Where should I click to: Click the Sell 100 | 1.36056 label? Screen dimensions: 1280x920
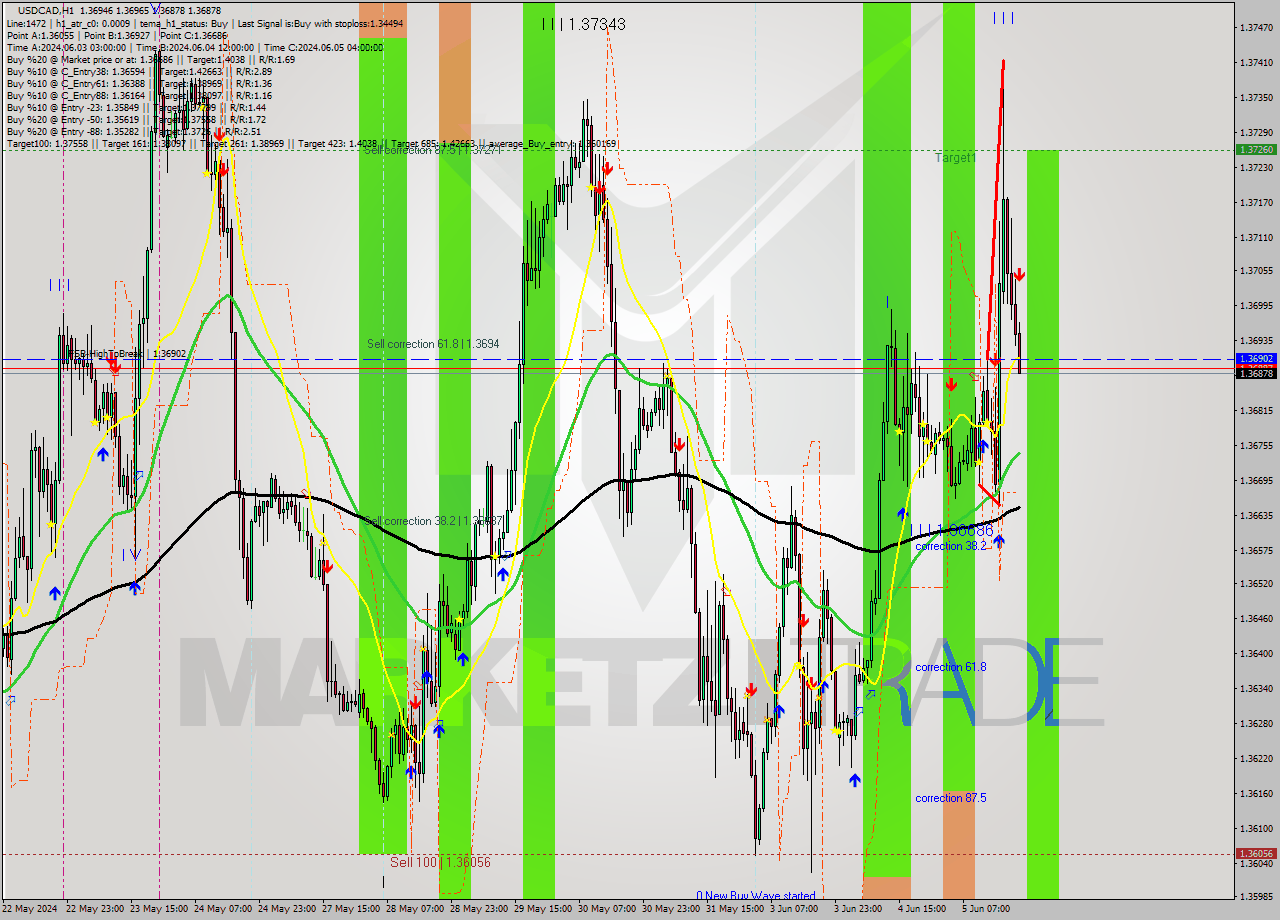(440, 862)
